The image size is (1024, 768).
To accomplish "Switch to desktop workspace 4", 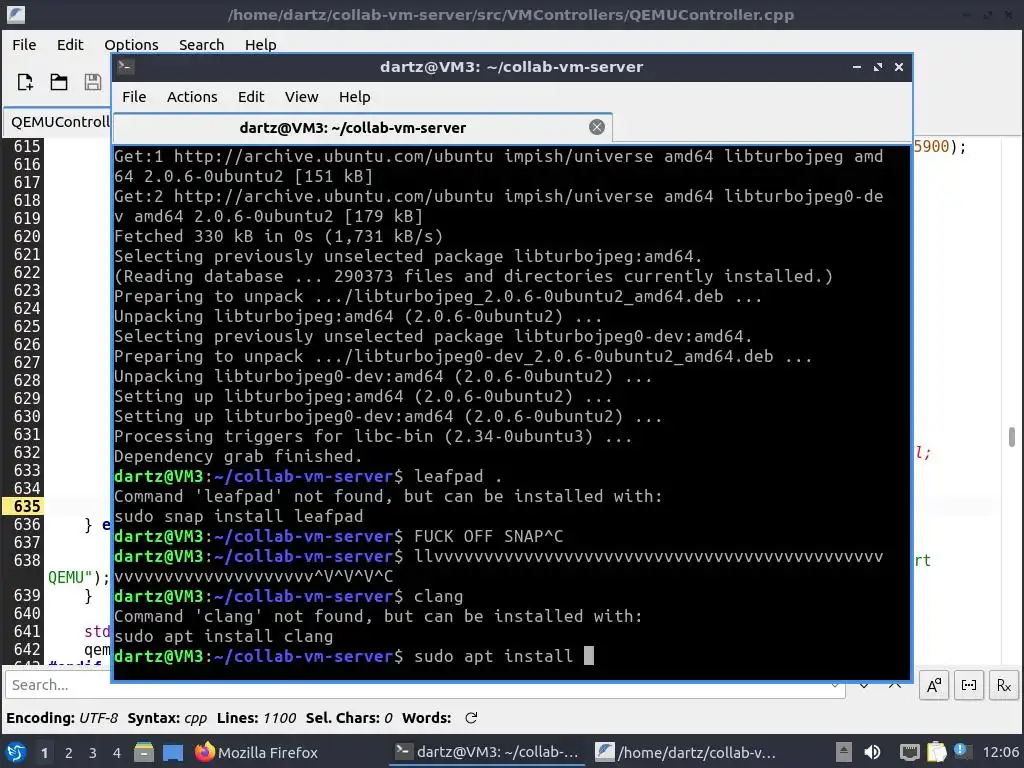I will pyautogui.click(x=117, y=753).
